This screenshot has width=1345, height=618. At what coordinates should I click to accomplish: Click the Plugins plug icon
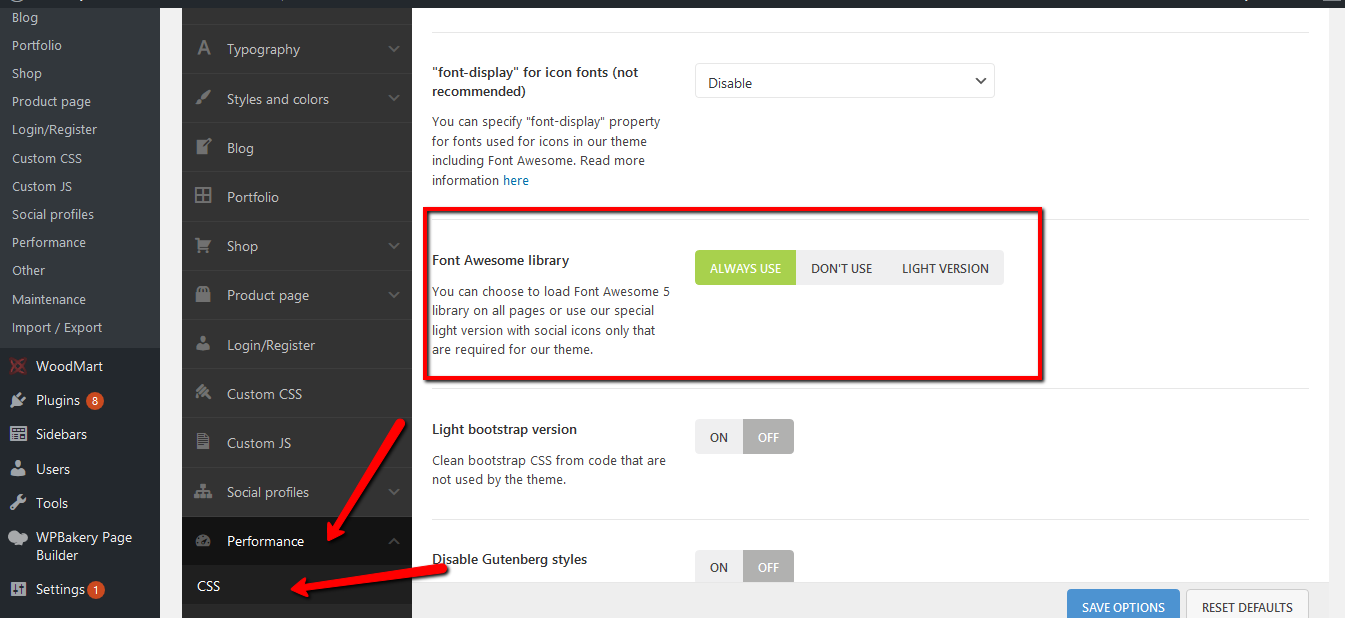coord(18,400)
